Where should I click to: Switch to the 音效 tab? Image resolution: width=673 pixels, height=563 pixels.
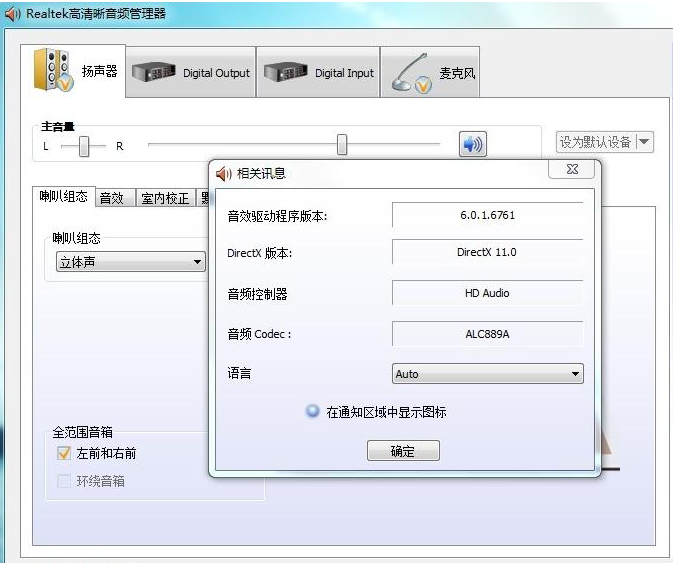111,198
